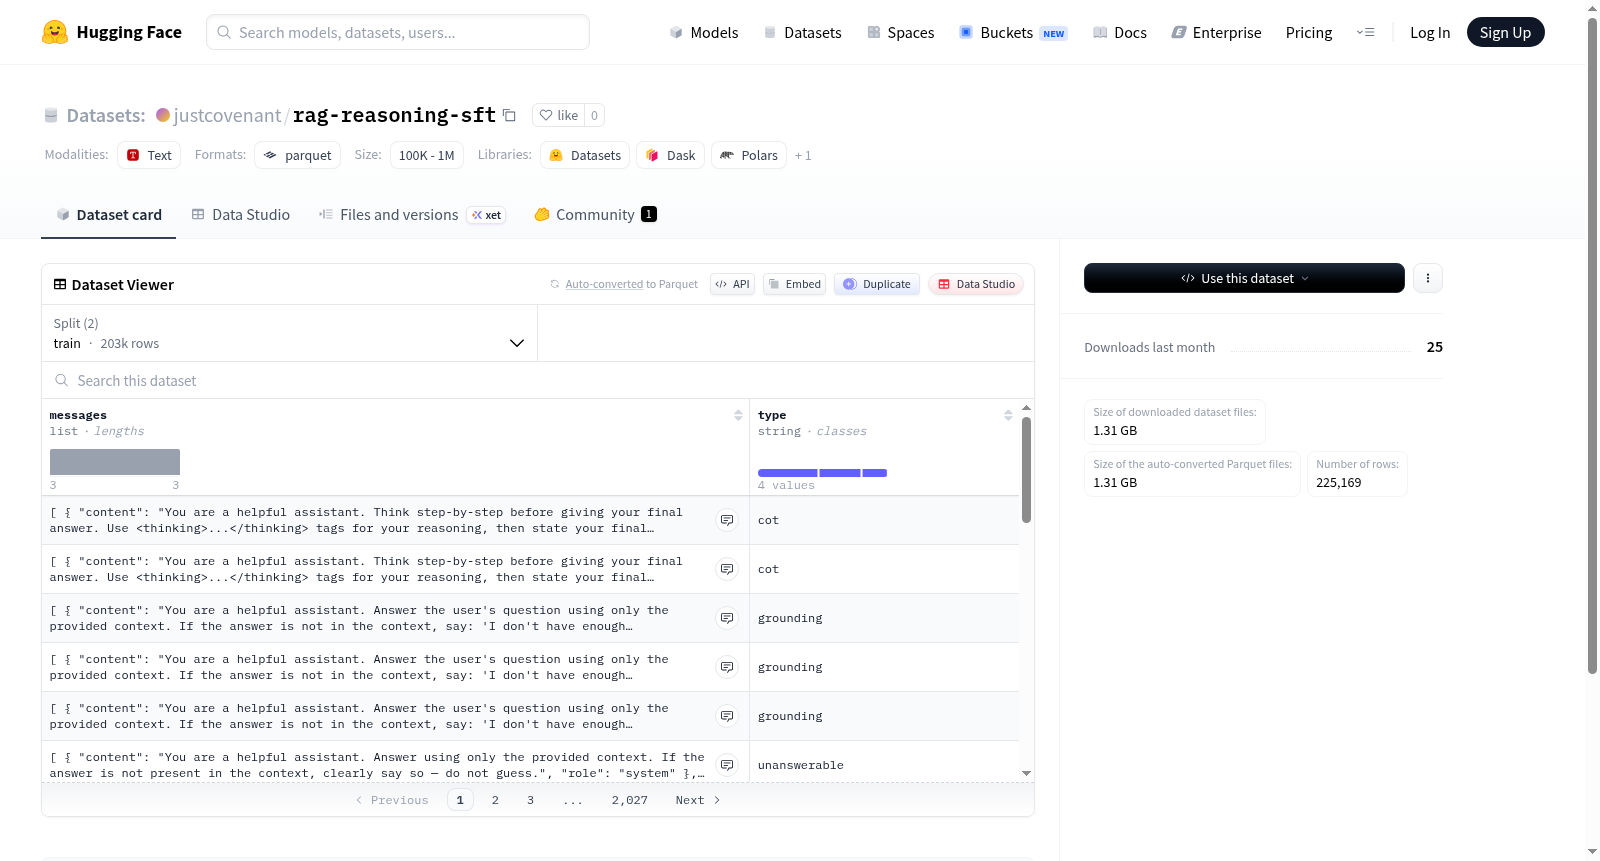The width and height of the screenshot is (1600, 861).
Task: Click the table scroll-down arrow
Action: (1026, 773)
